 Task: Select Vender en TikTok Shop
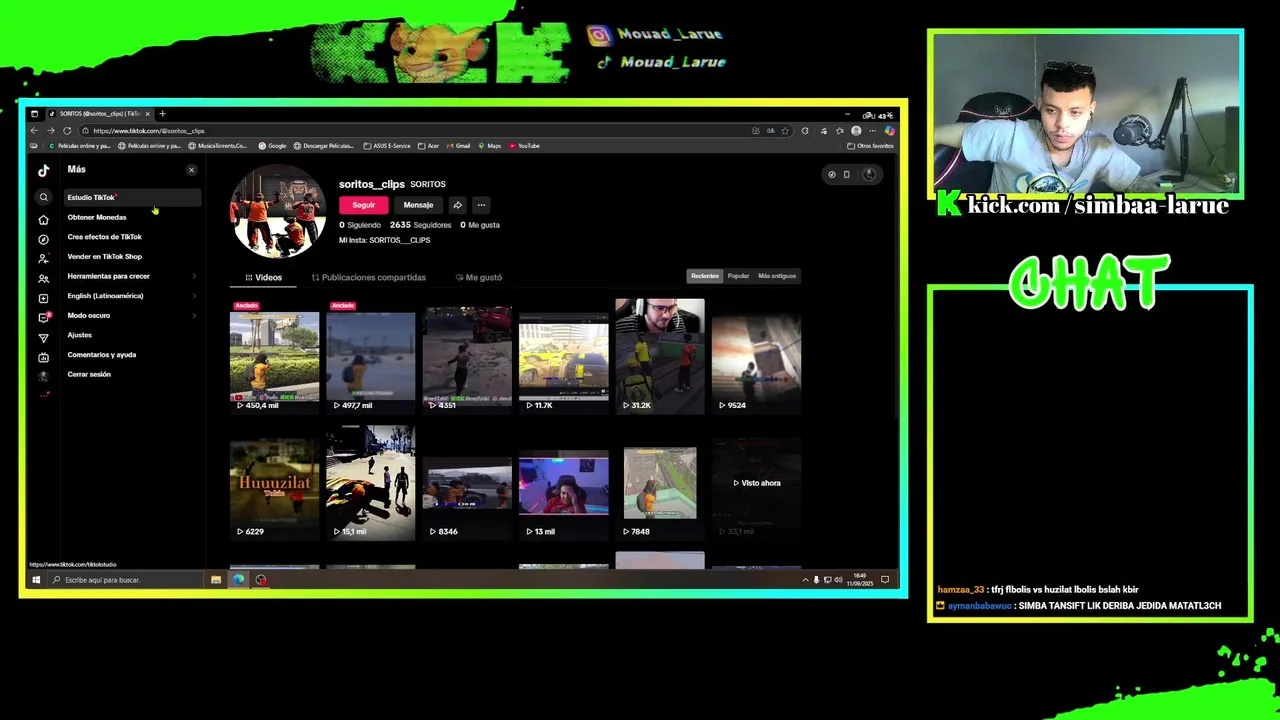(x=132, y=256)
